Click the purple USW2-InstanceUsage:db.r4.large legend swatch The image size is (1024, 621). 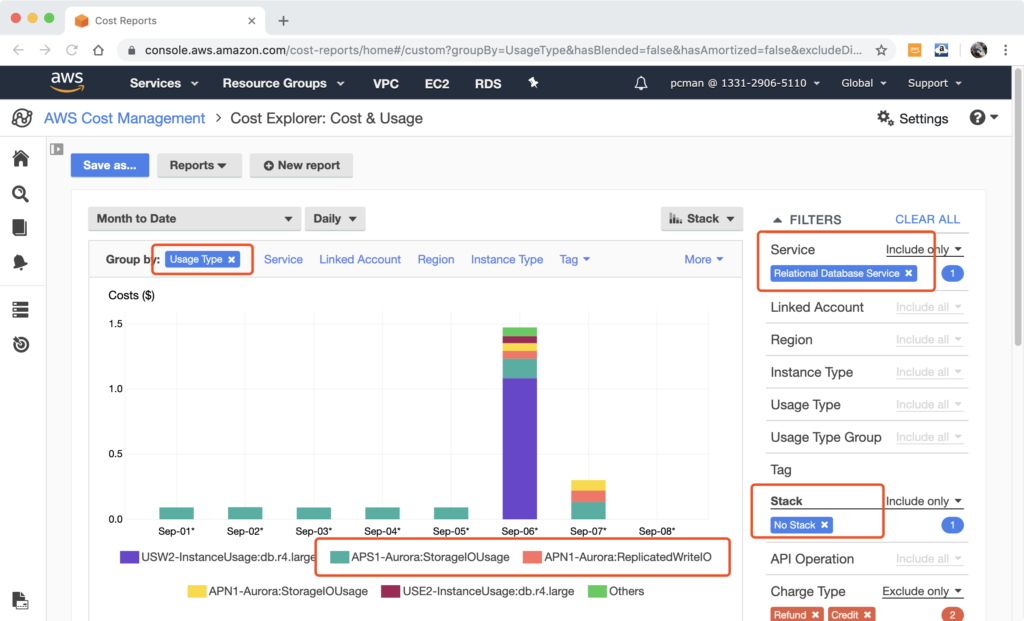[129, 557]
